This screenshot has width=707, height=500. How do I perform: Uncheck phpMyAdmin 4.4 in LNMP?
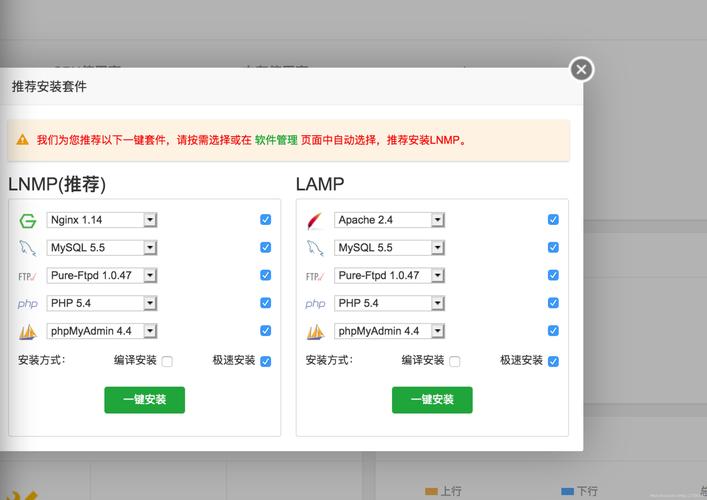click(x=266, y=330)
